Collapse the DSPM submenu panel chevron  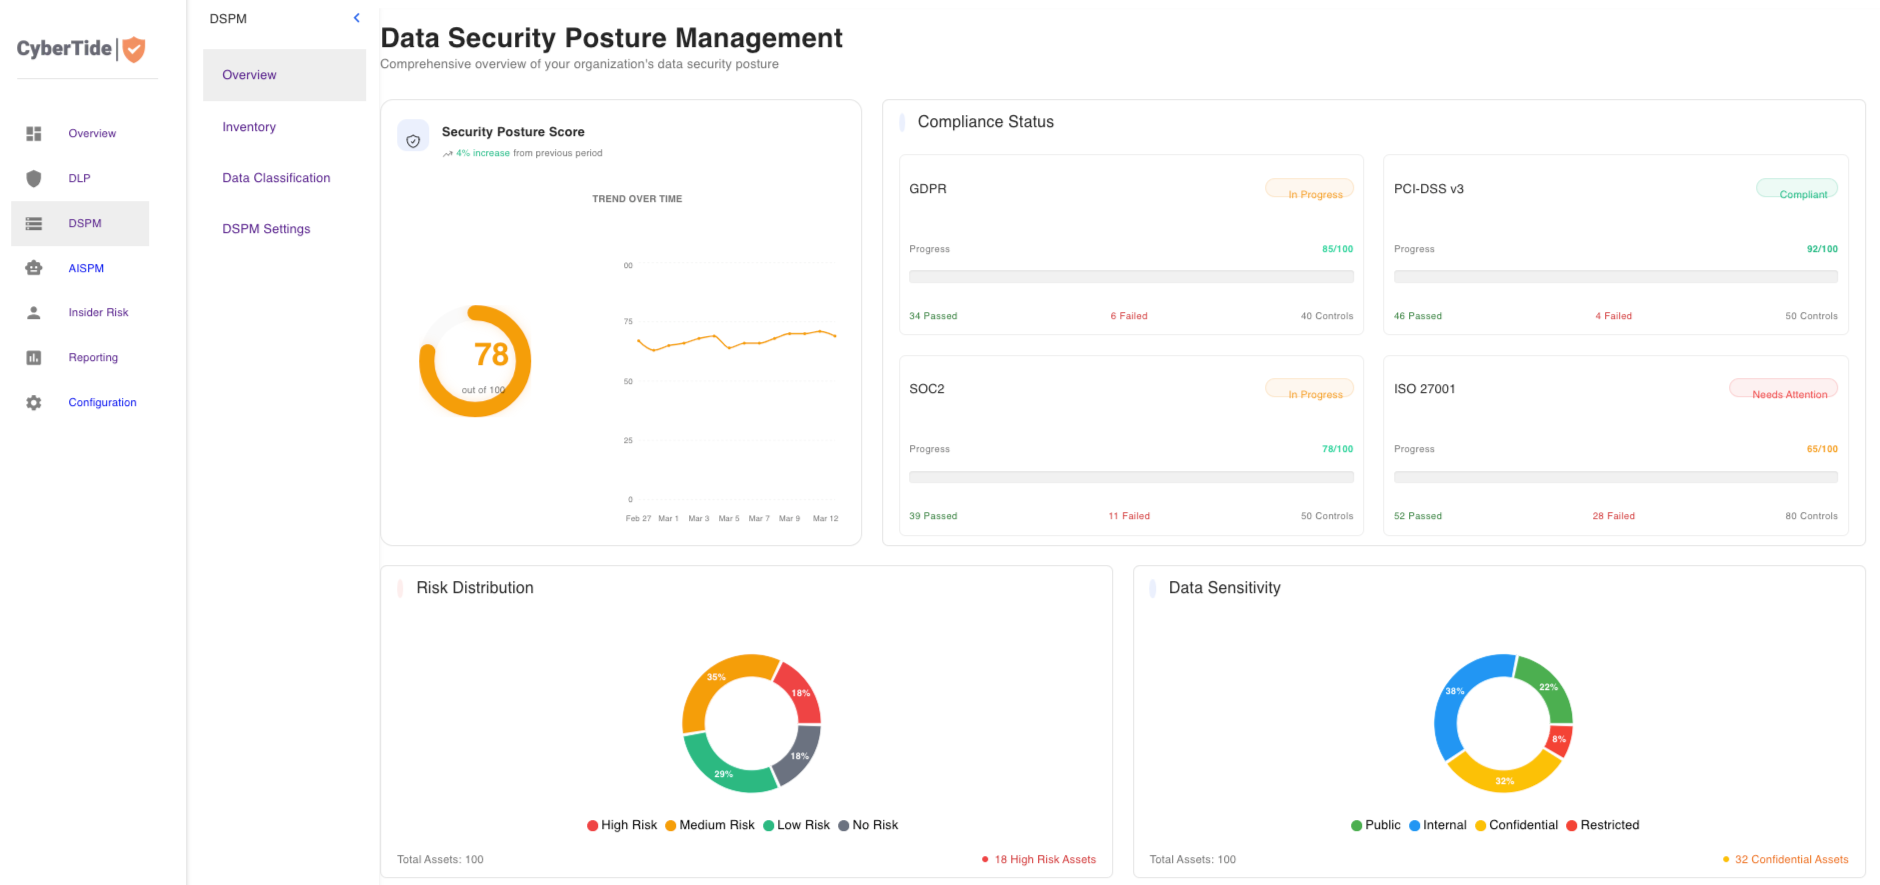pos(357,18)
